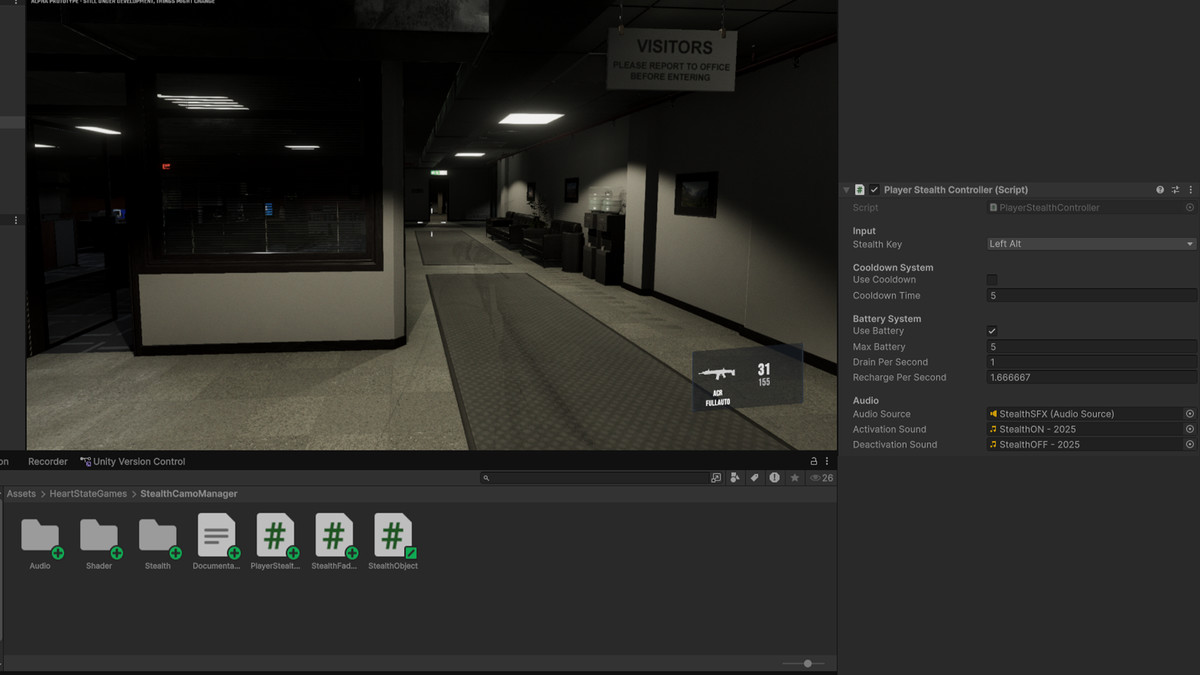The height and width of the screenshot is (675, 1200).
Task: Pick object for Activation Sound field
Action: (1190, 429)
